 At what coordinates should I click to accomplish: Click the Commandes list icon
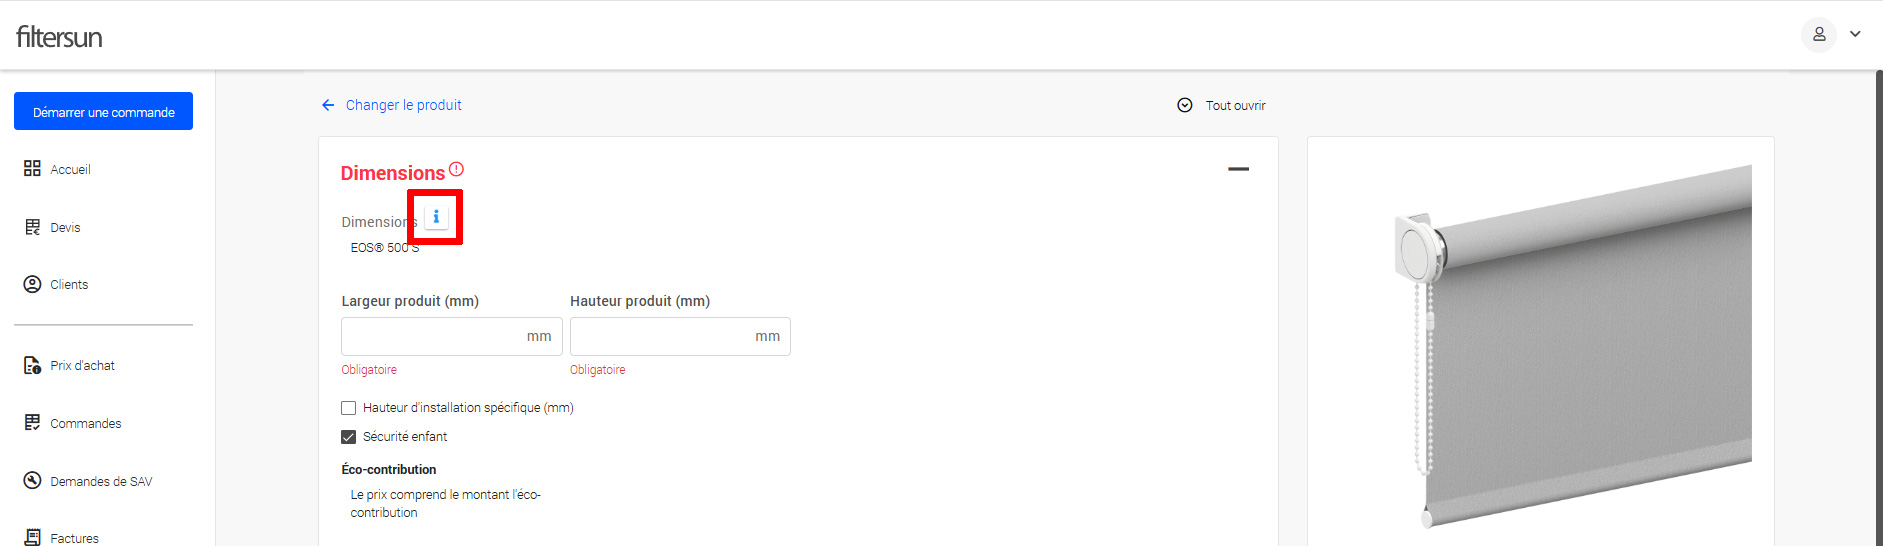point(32,423)
